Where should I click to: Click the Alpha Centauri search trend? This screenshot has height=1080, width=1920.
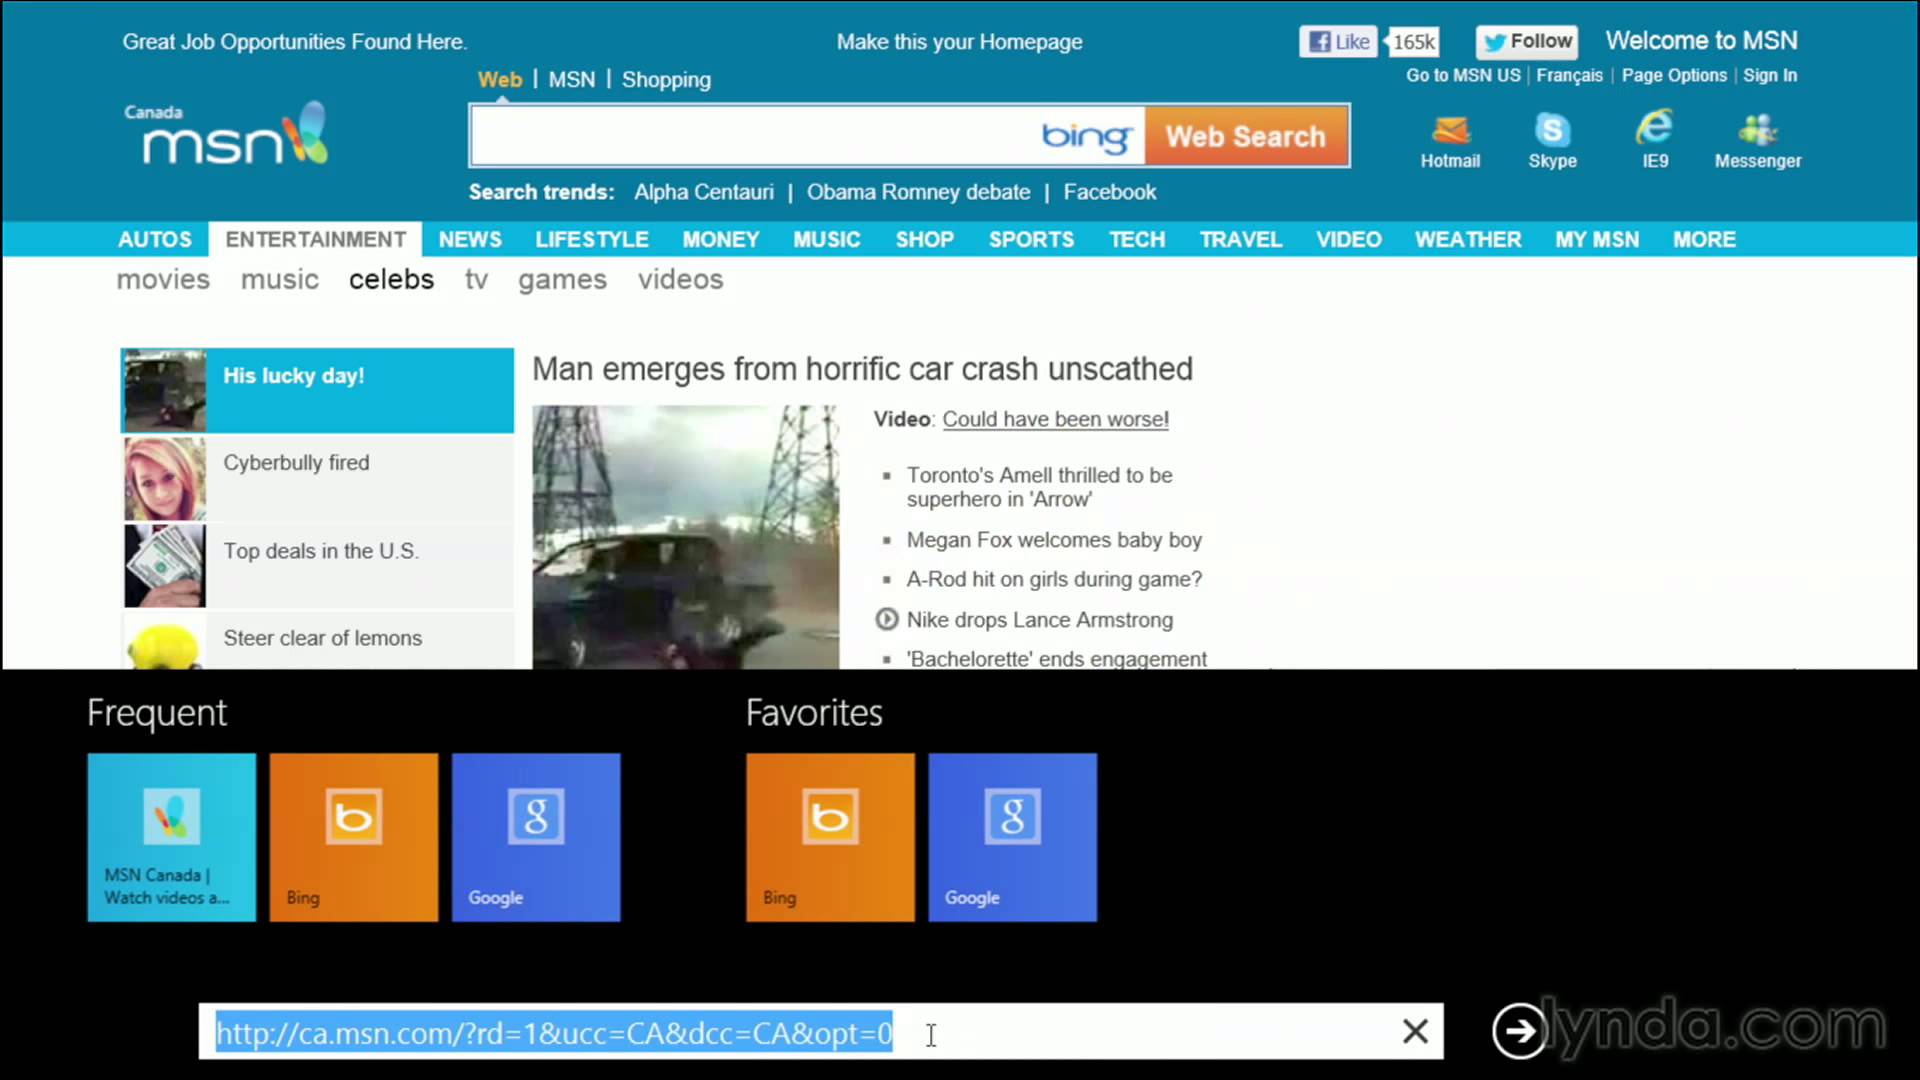tap(704, 192)
